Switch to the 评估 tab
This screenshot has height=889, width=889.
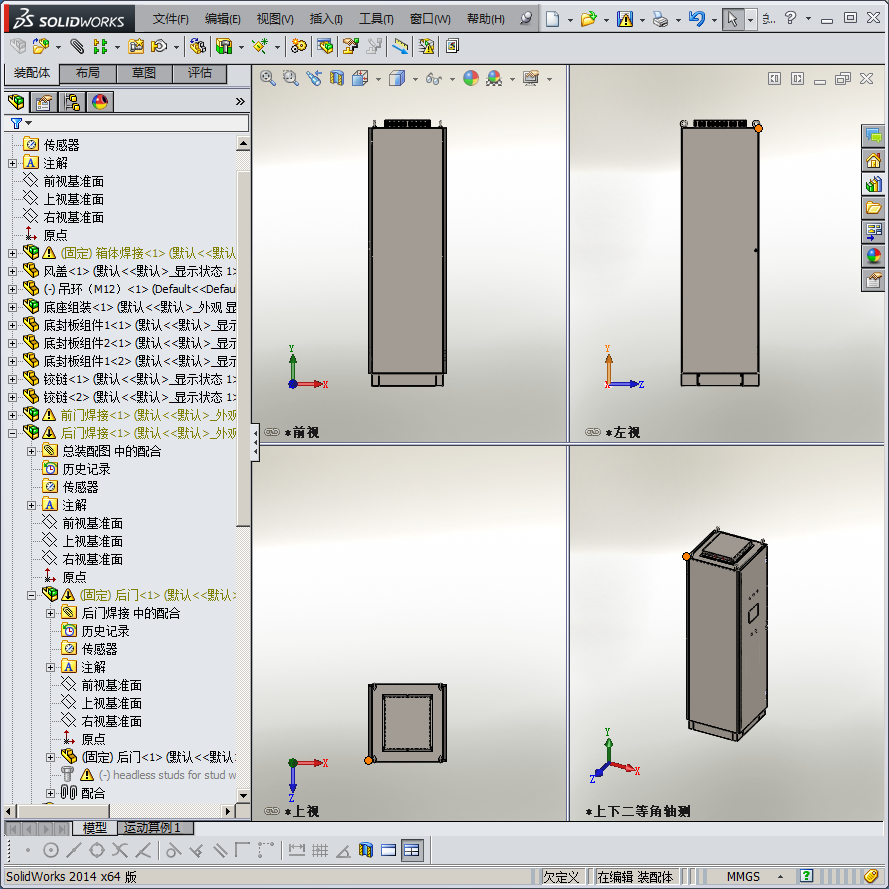coord(200,73)
